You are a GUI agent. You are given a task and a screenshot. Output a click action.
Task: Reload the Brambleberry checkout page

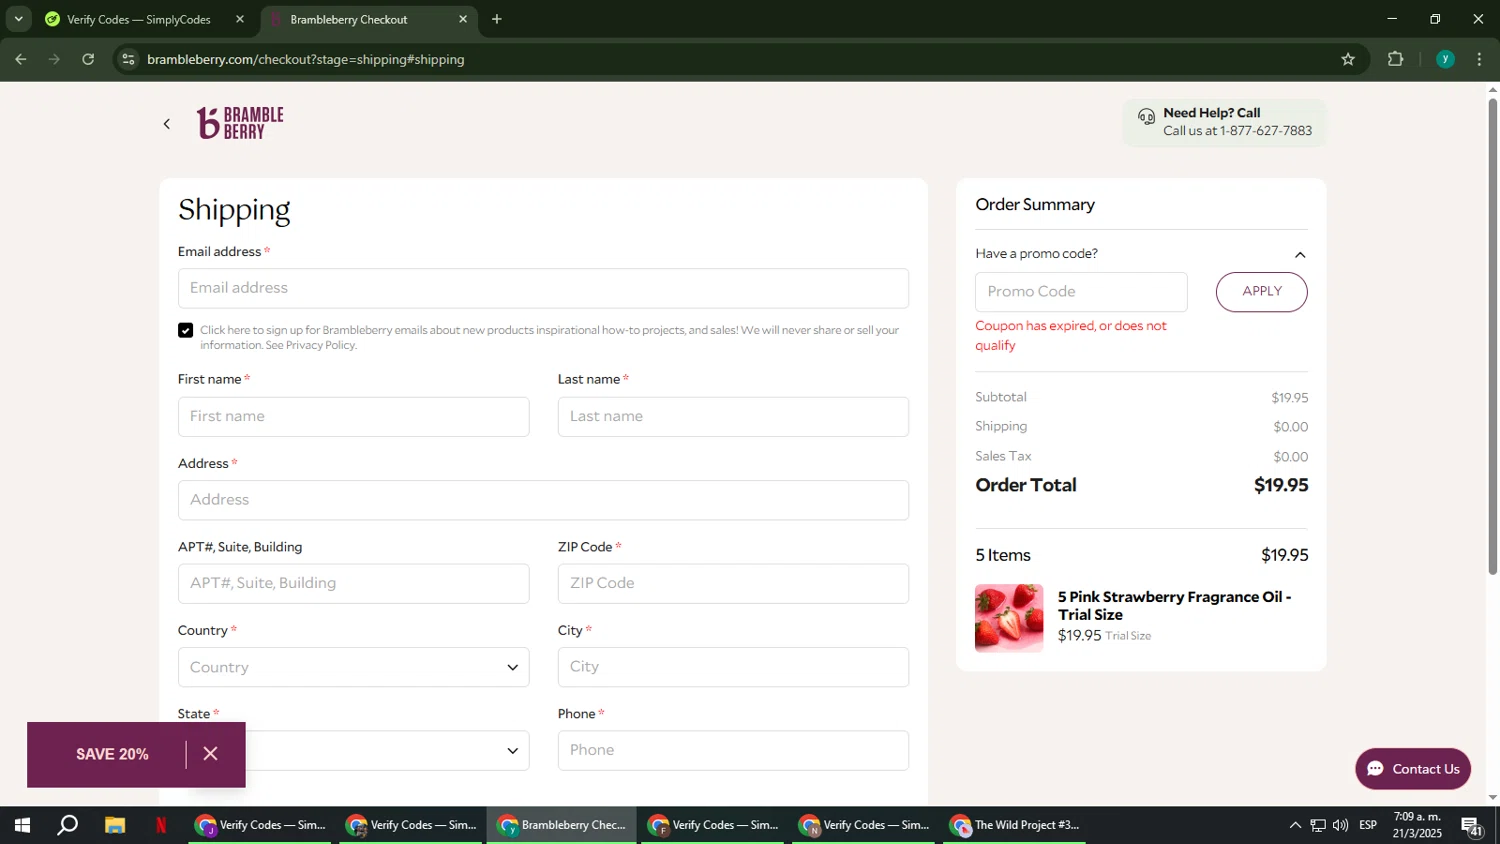(88, 59)
